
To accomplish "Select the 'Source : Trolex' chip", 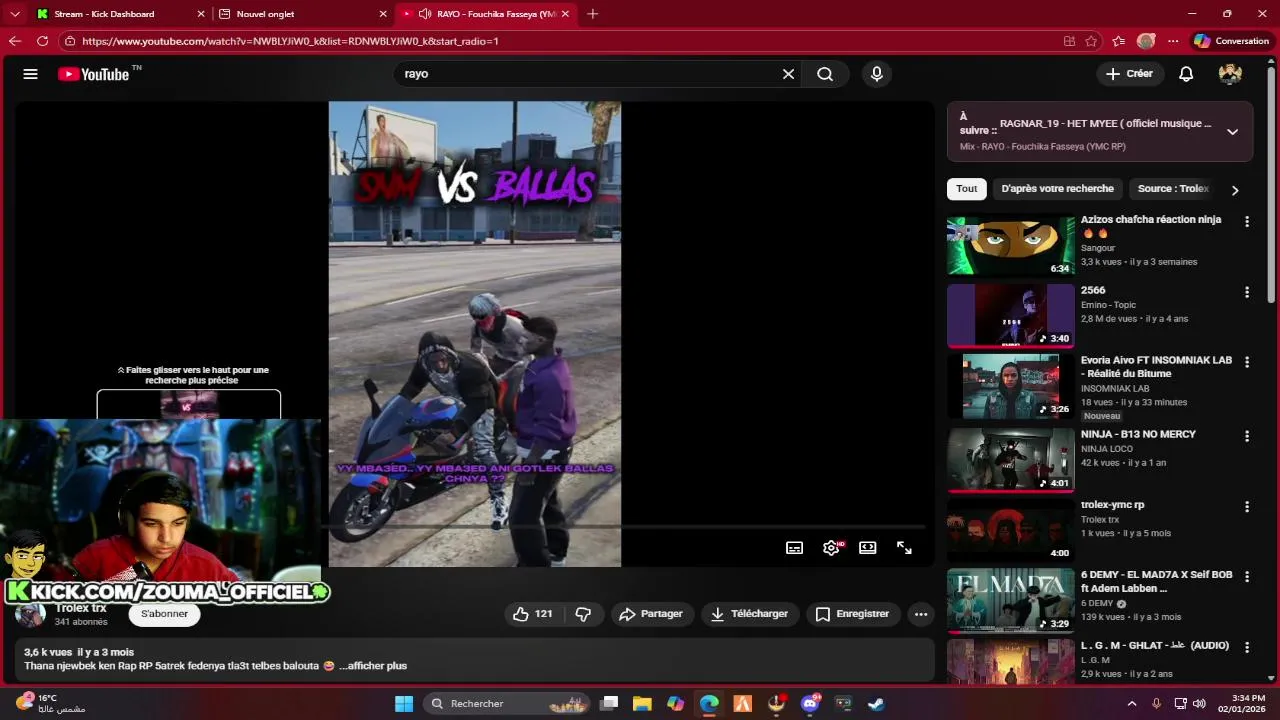I will (x=1173, y=189).
